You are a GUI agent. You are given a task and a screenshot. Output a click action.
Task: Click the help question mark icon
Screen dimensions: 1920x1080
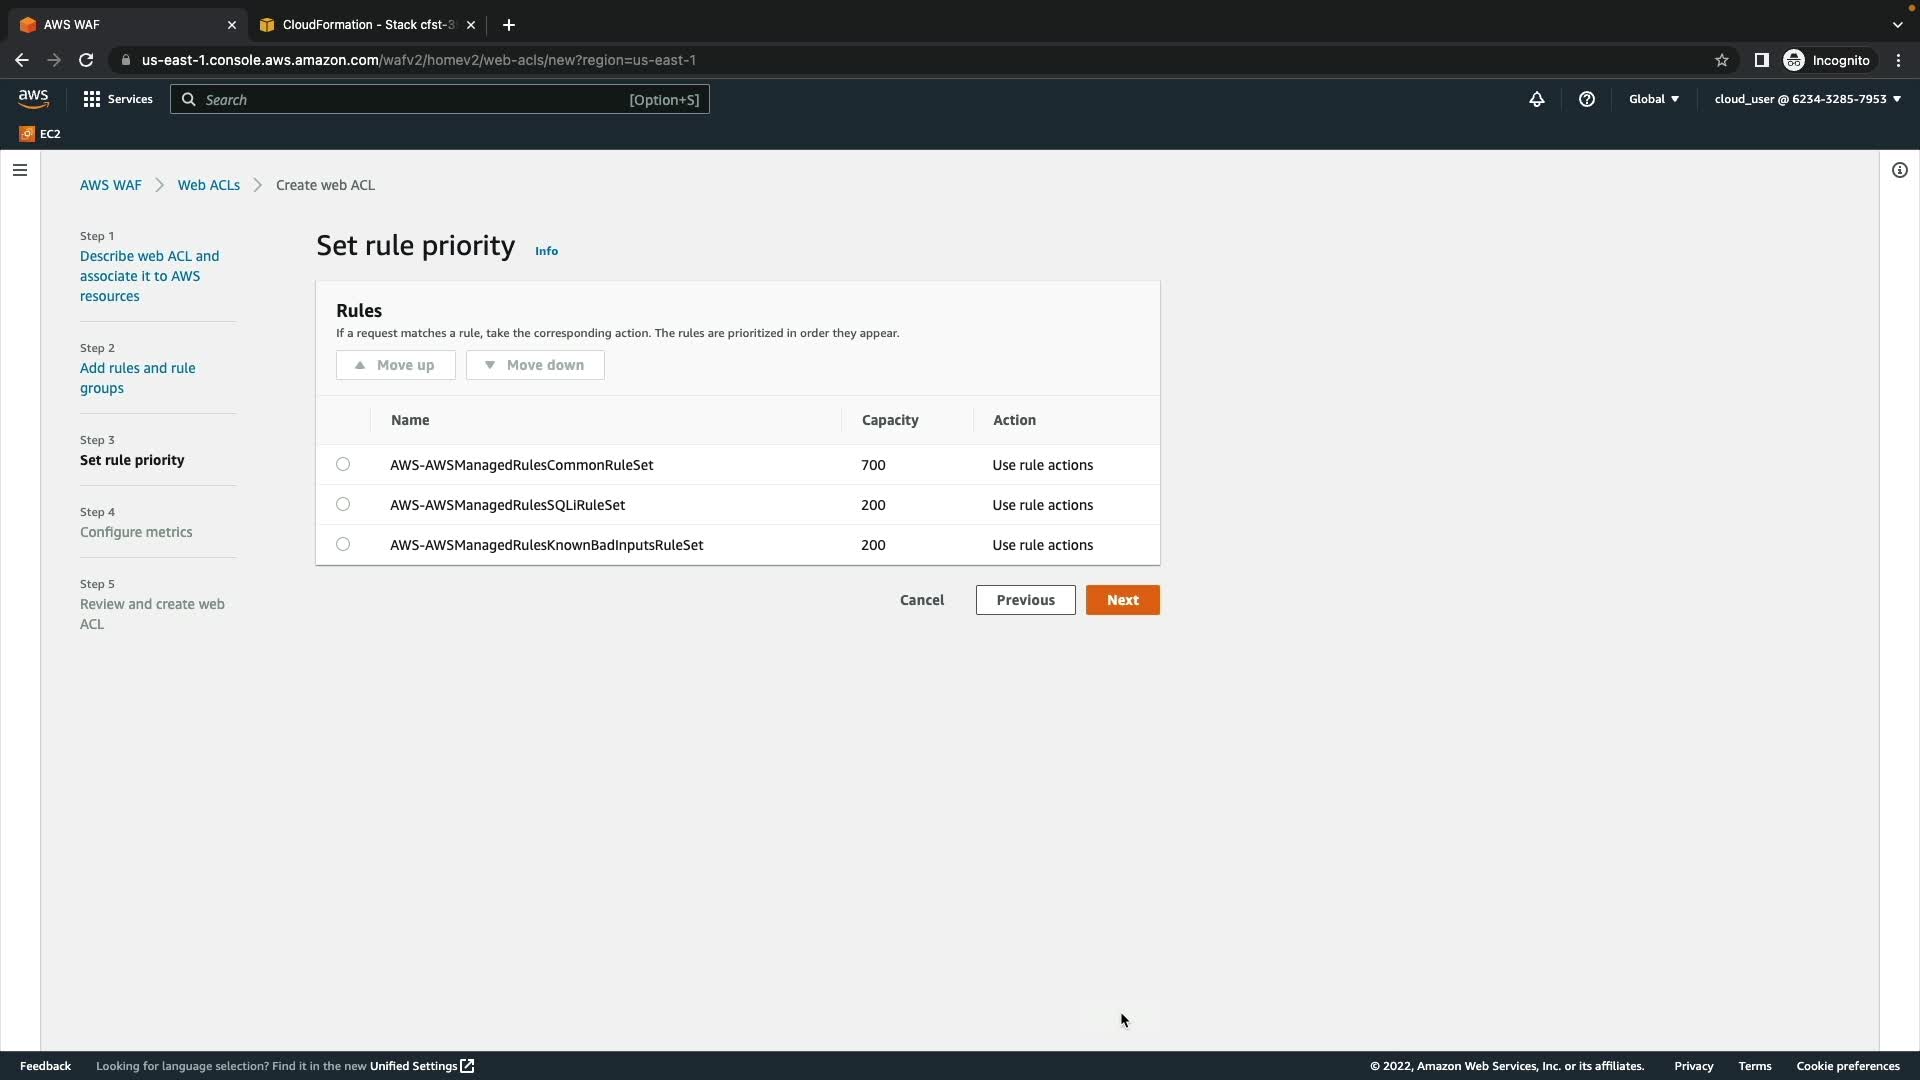(x=1586, y=99)
